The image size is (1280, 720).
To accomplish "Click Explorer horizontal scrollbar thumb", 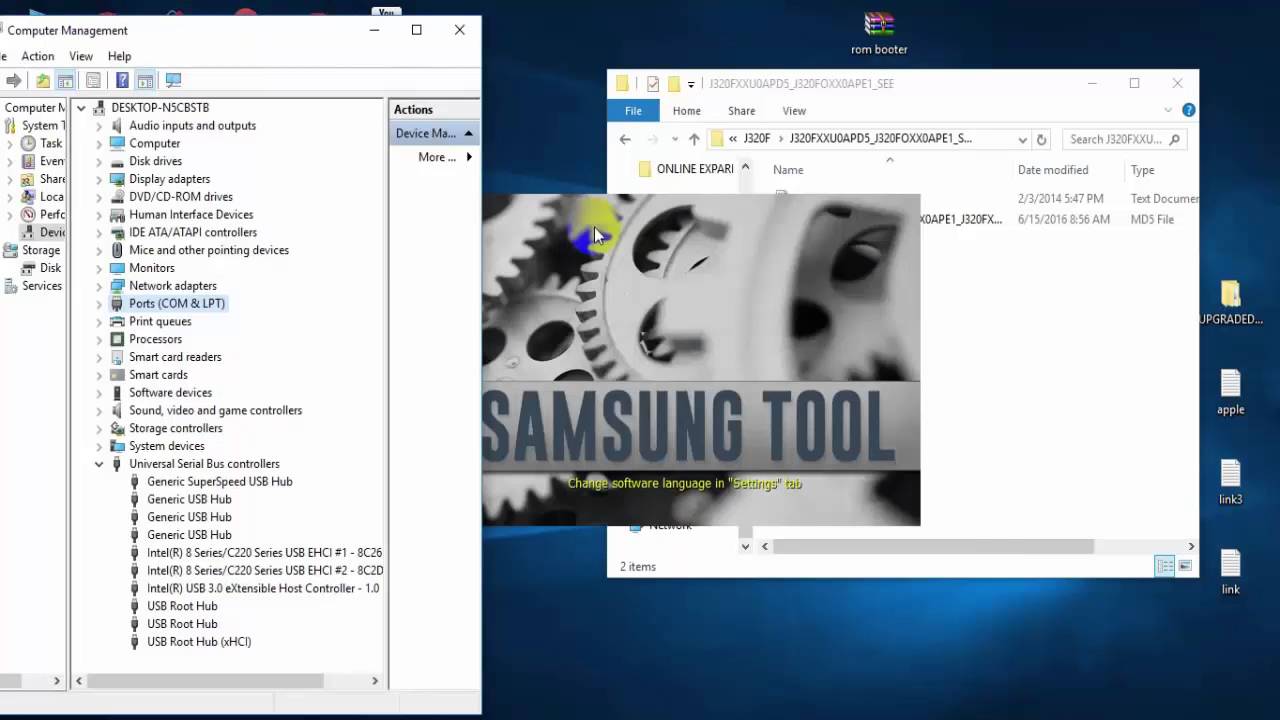I will [x=933, y=546].
